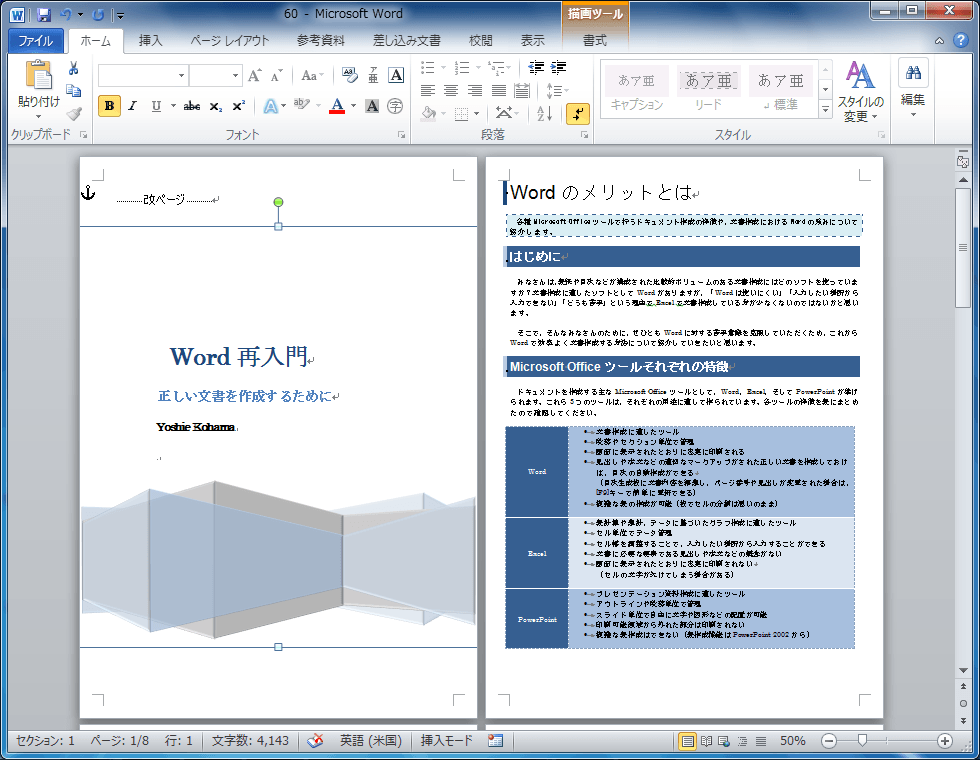The image size is (980, 760).
Task: Click Clear Formatting eraser icon
Action: 350,76
